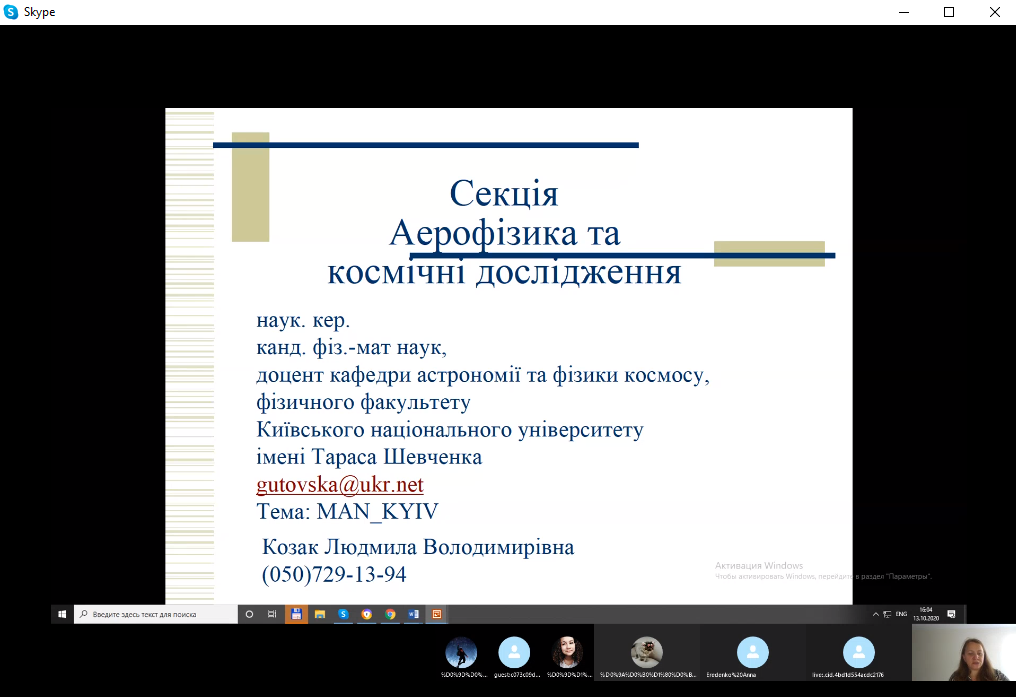The width and height of the screenshot is (1016, 697).
Task: Select Eredenko Anna participant avatar
Action: pos(753,652)
